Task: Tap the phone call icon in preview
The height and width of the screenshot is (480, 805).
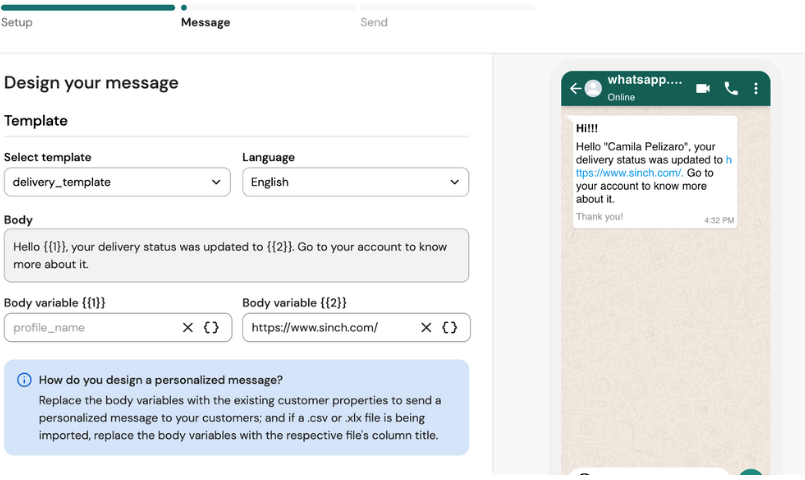Action: coord(731,88)
